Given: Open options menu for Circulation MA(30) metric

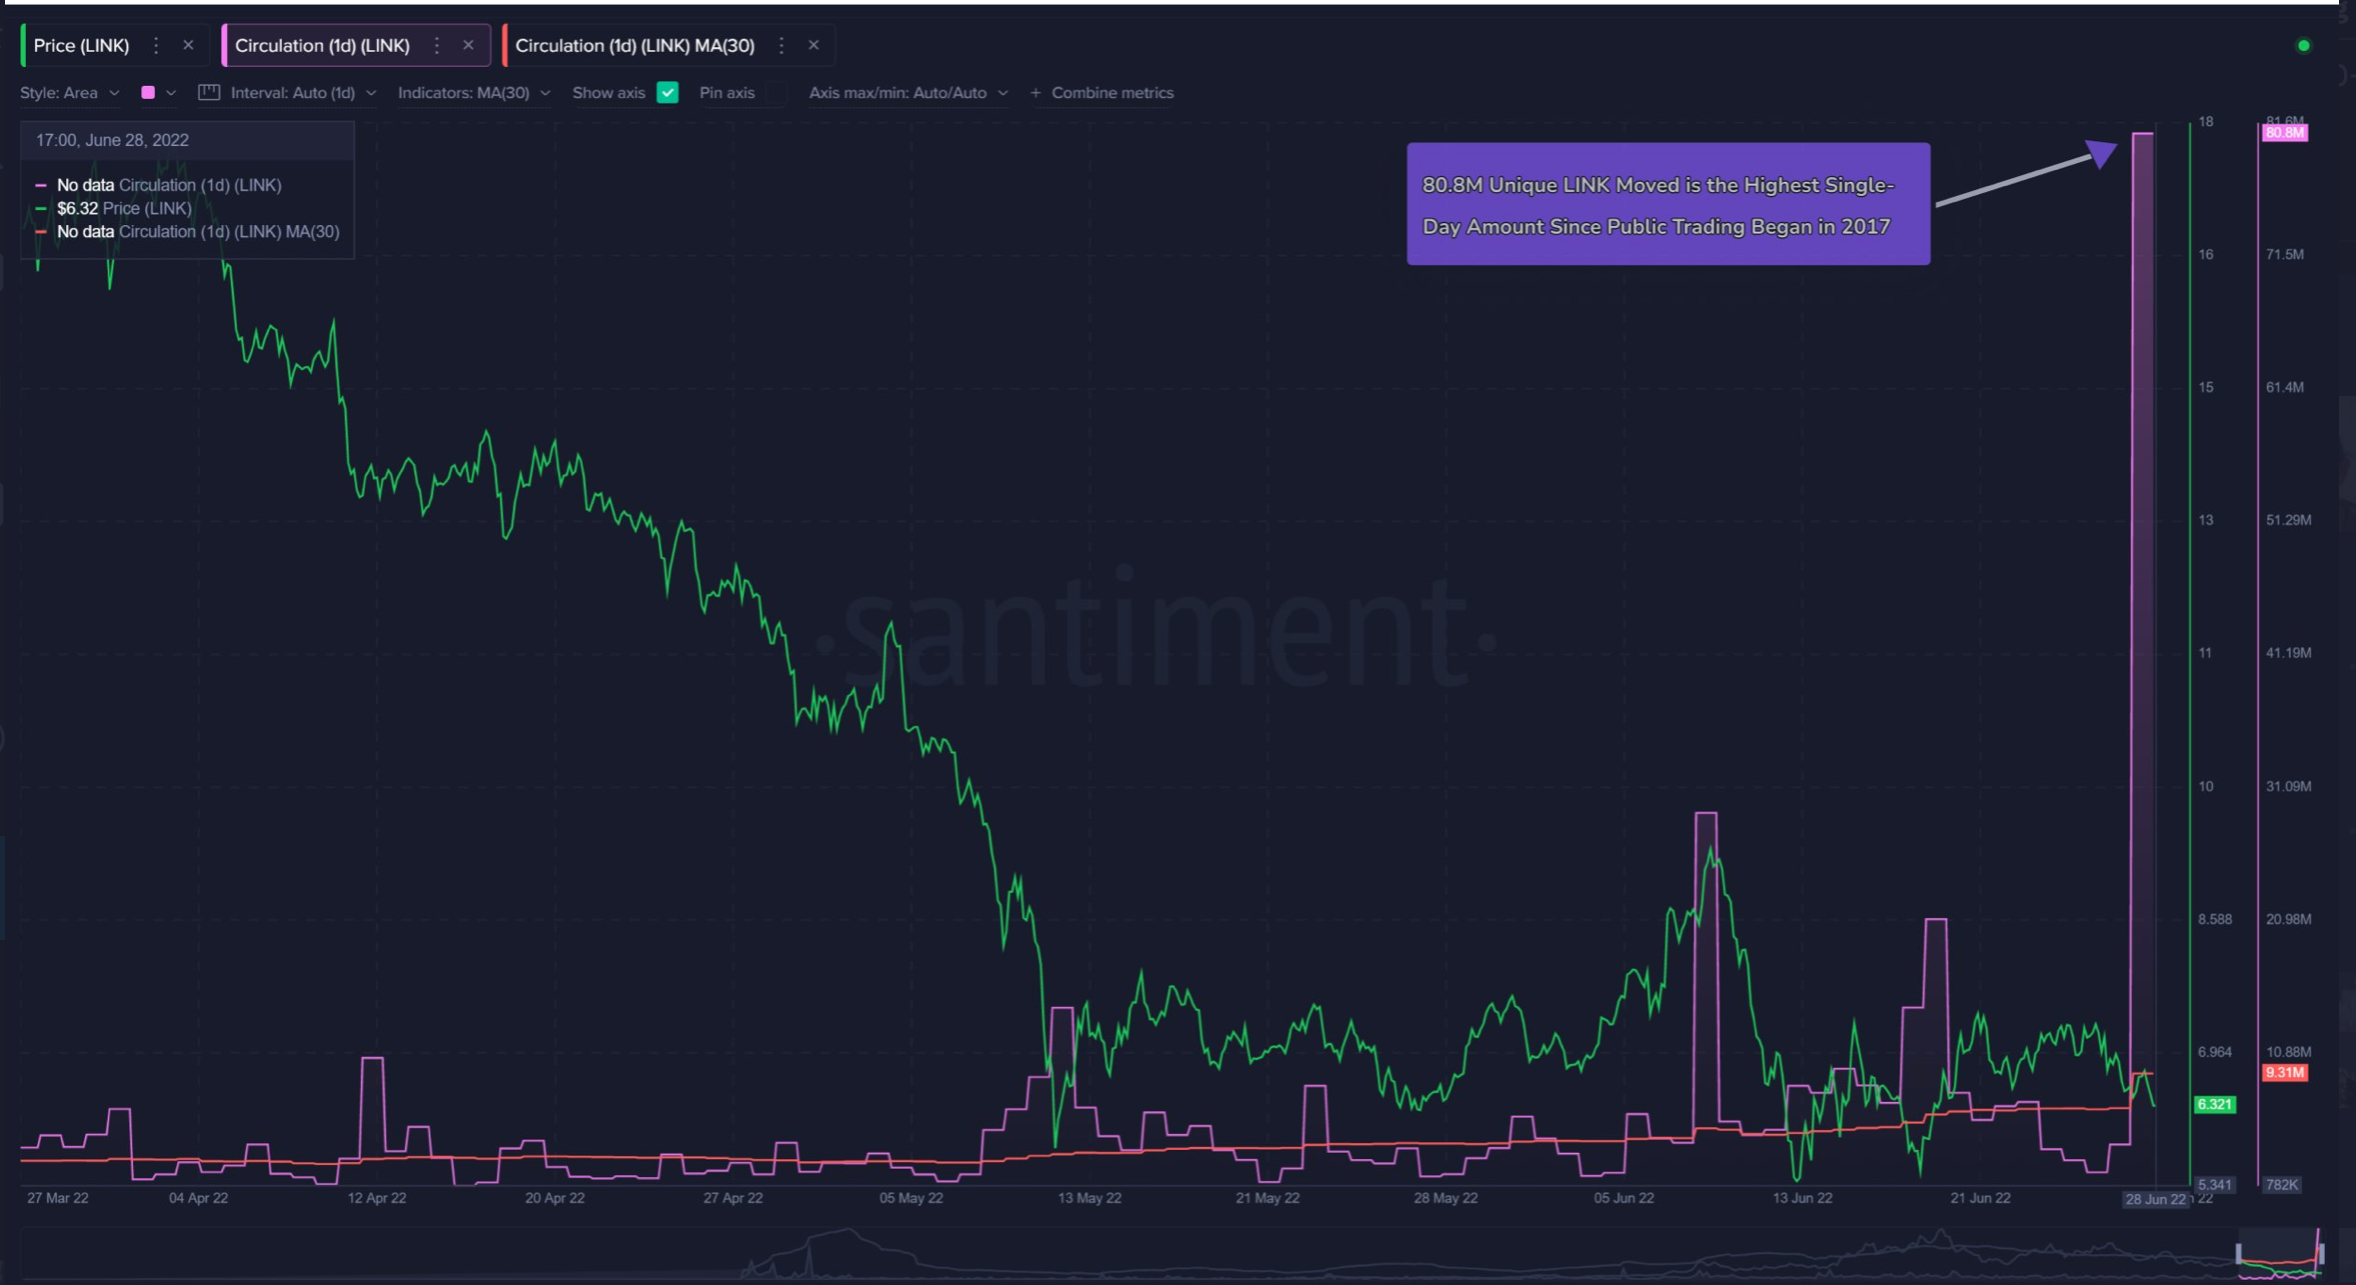Looking at the screenshot, I should pyautogui.click(x=781, y=45).
